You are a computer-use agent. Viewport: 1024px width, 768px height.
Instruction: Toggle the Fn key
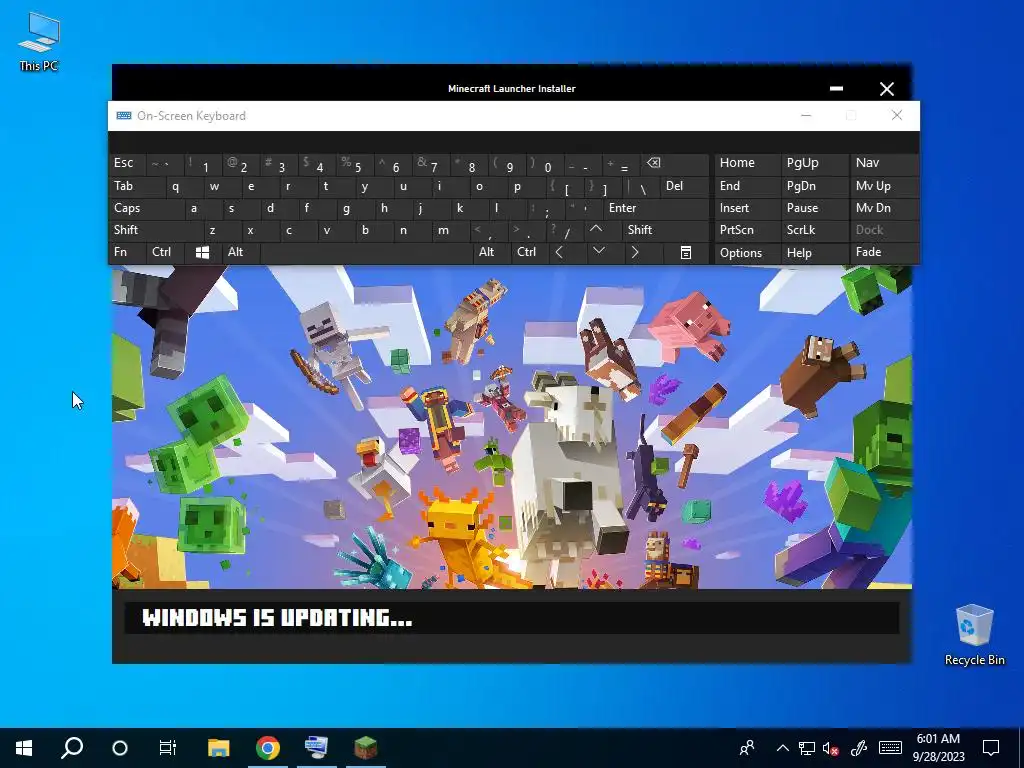pos(127,252)
